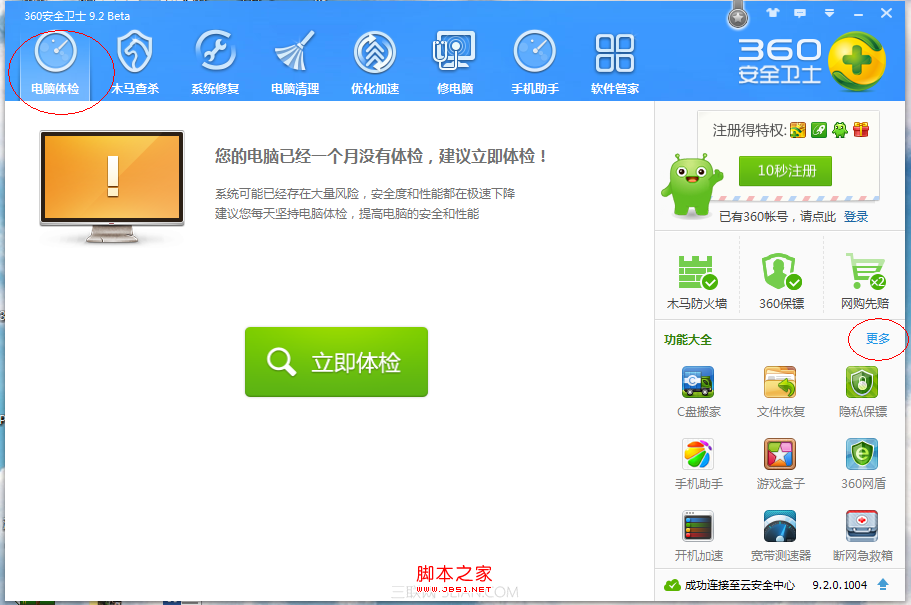Select the 电脑清理 broom tab

click(295, 64)
